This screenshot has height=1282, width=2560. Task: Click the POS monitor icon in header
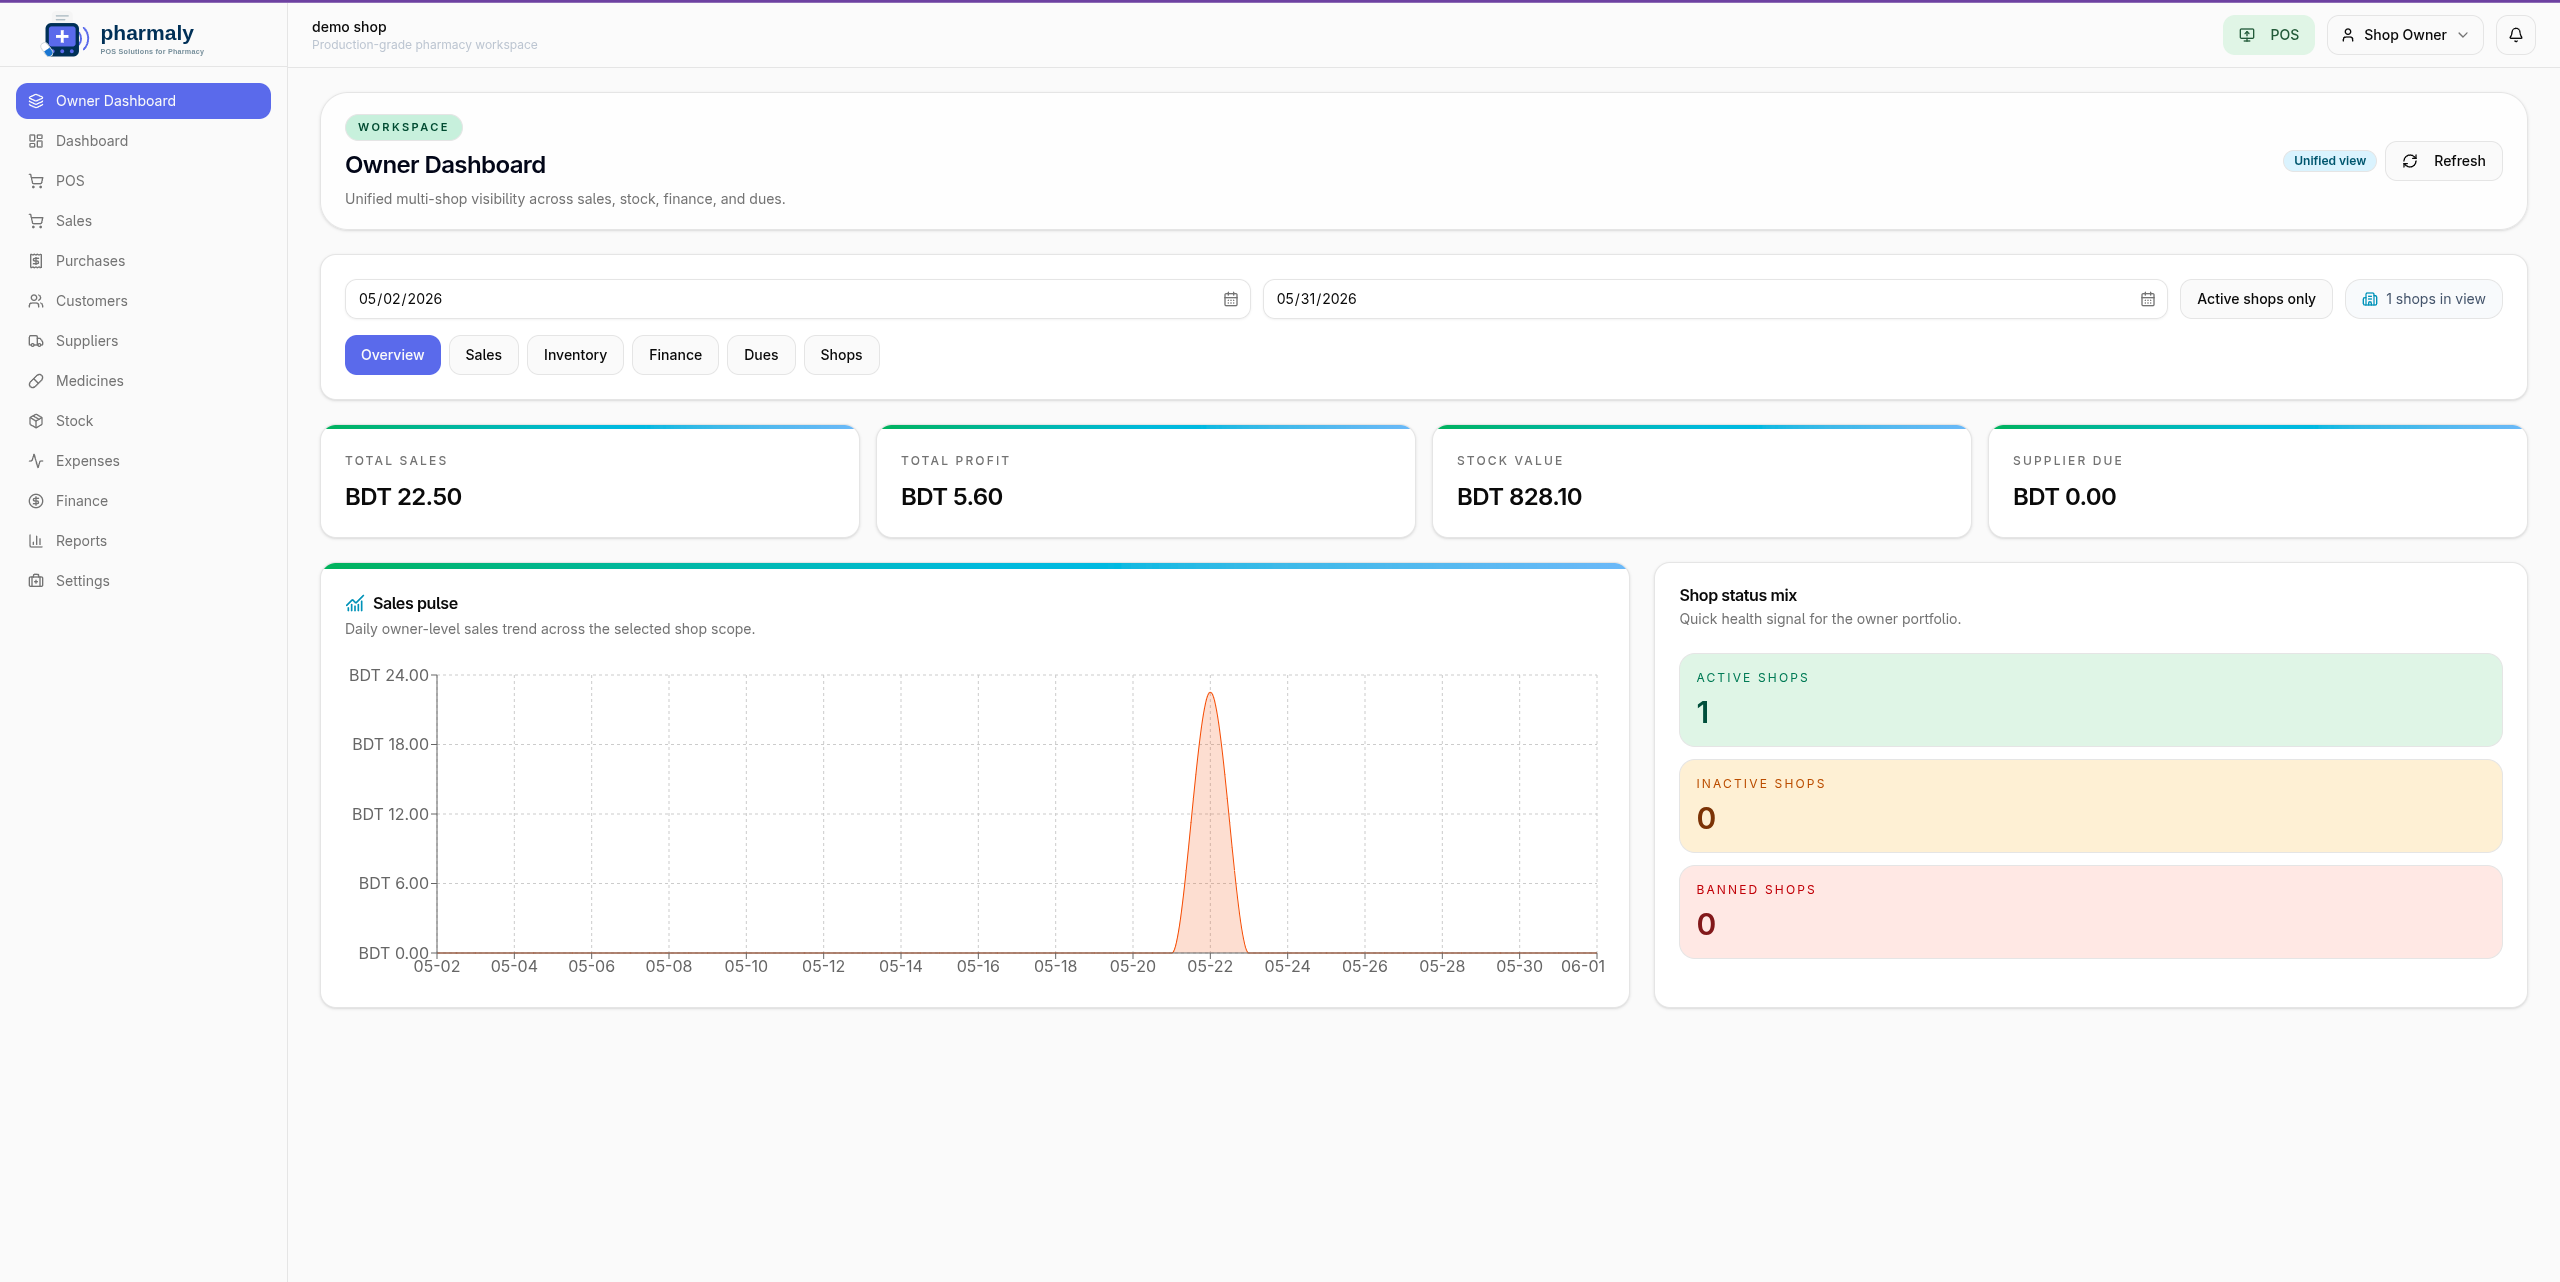(2247, 35)
